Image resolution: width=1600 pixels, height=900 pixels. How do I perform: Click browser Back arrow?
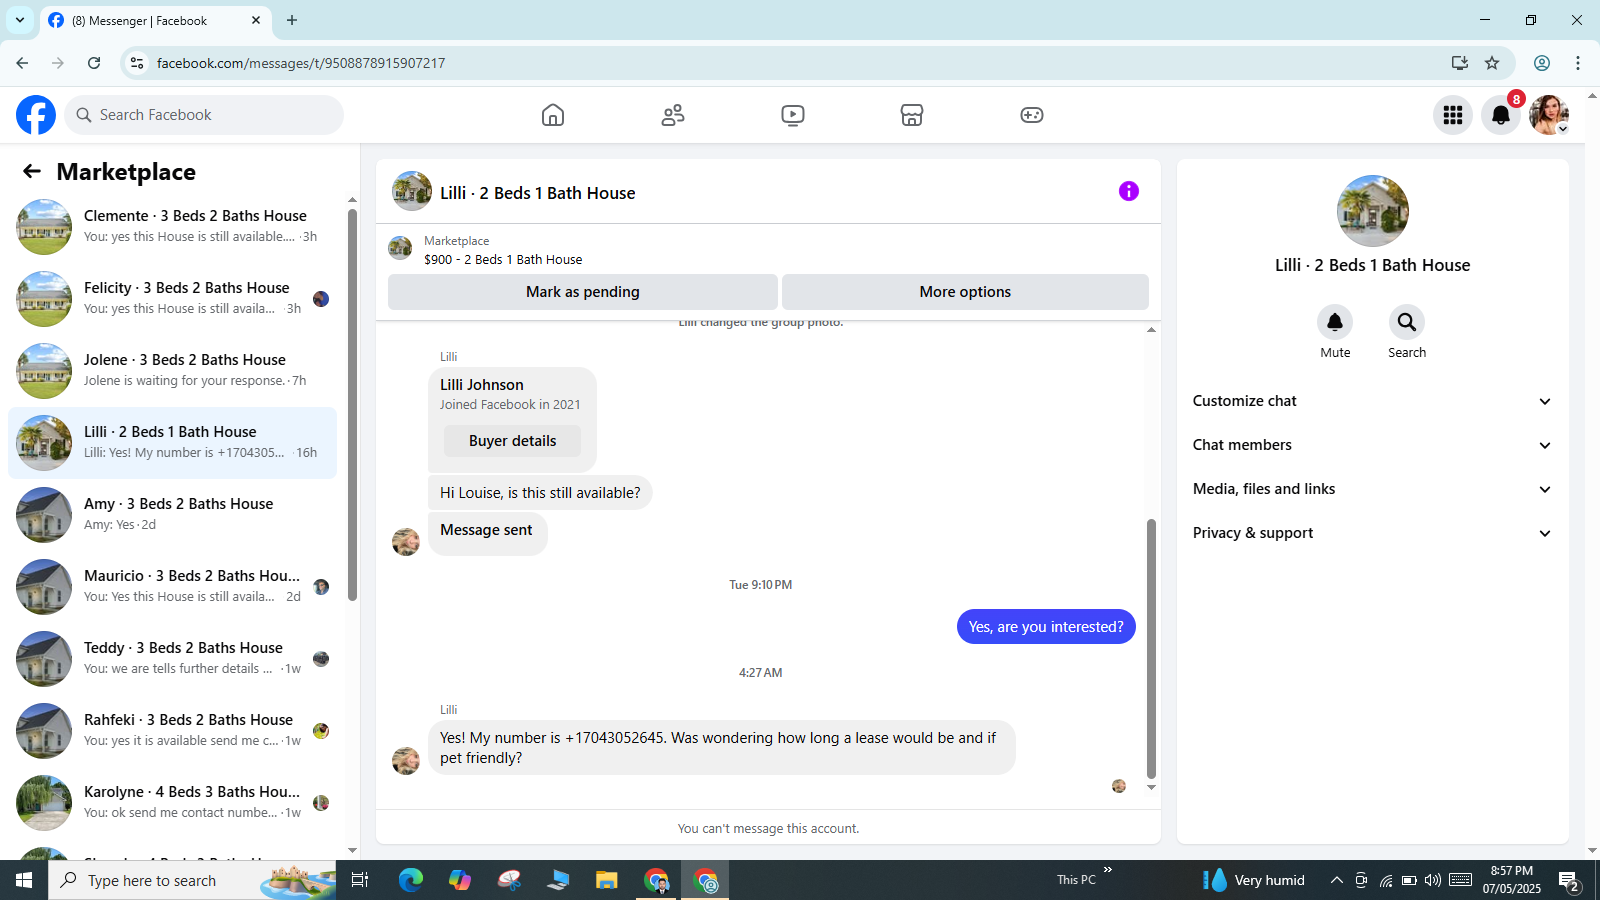pyautogui.click(x=22, y=63)
